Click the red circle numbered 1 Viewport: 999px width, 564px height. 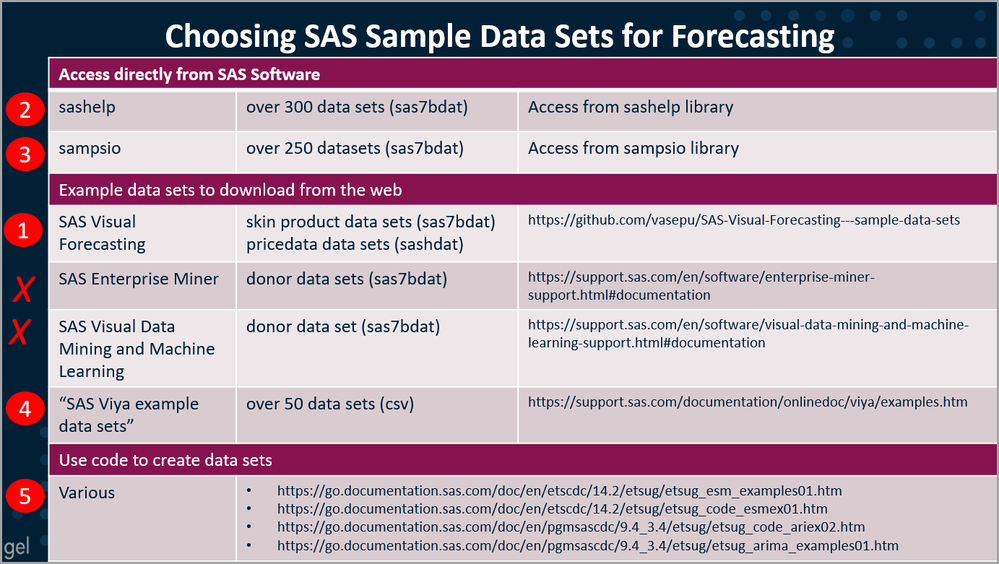tap(22, 233)
